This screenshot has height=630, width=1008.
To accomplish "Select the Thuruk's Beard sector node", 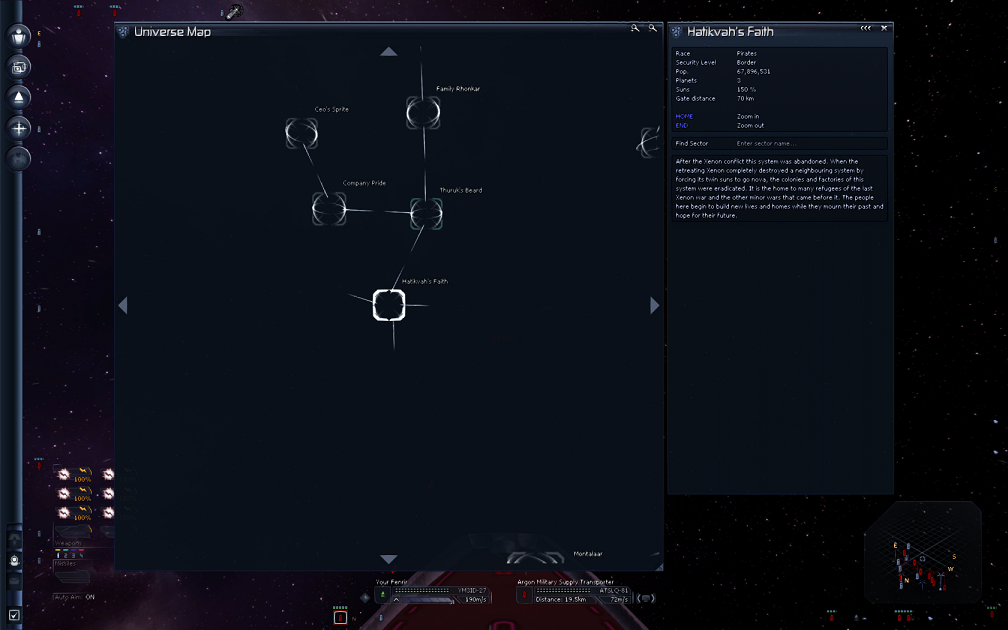I will coord(426,214).
